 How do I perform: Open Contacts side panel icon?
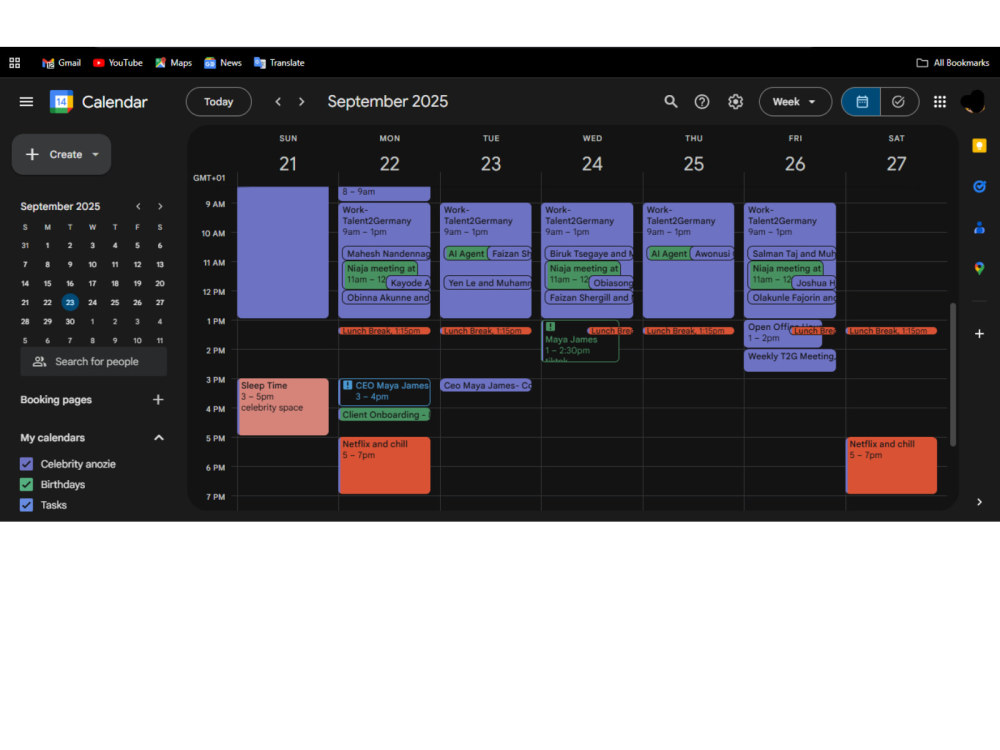pos(979,228)
